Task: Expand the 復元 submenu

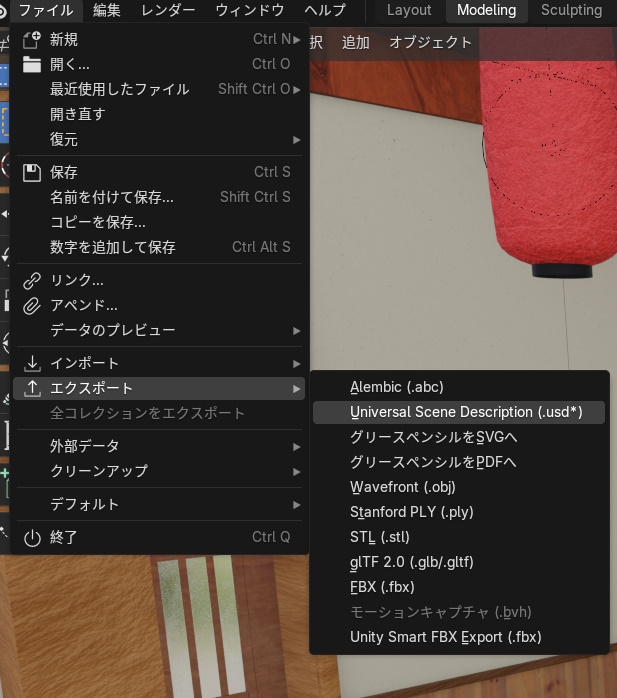Action: pyautogui.click(x=159, y=140)
